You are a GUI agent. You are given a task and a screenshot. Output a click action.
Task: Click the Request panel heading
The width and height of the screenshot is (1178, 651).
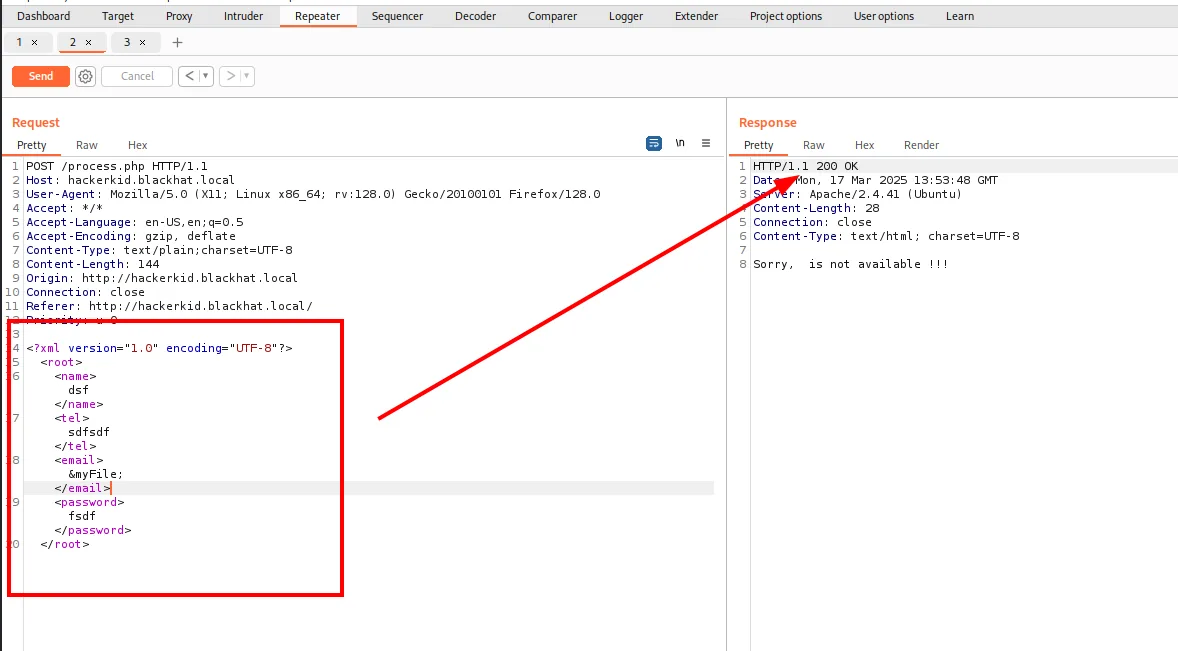35,122
